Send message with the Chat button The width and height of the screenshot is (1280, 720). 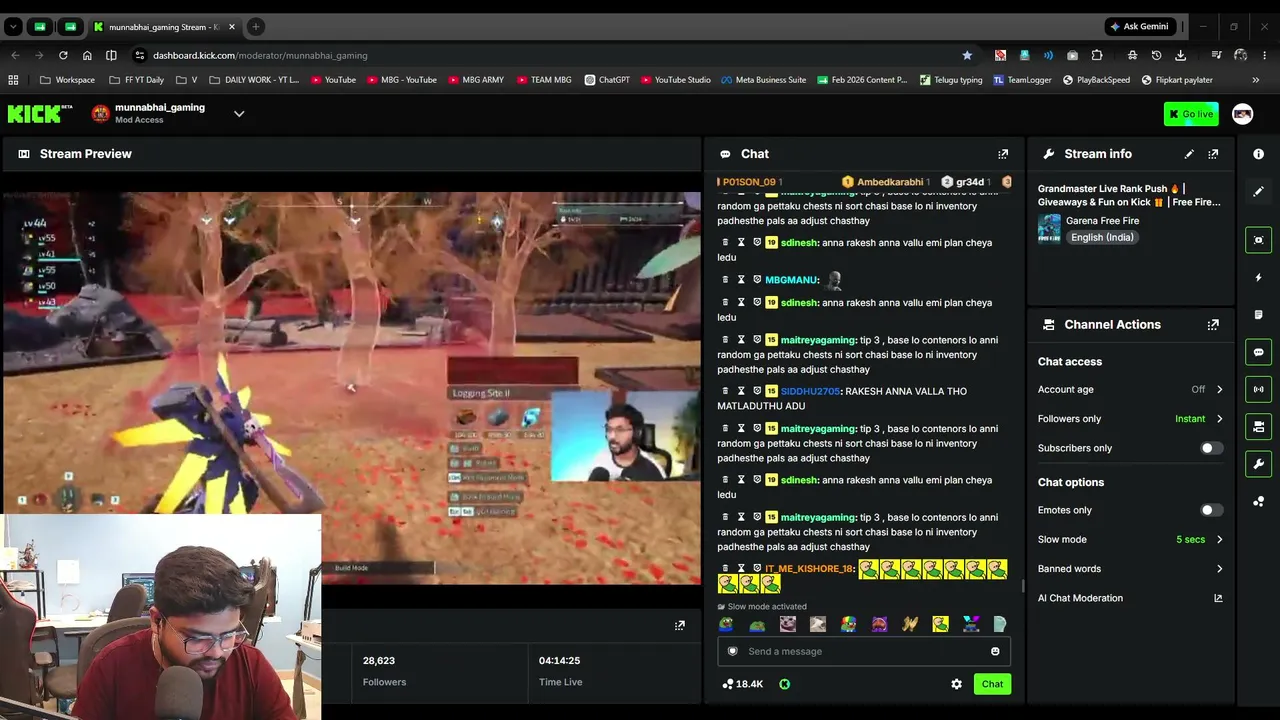click(992, 684)
